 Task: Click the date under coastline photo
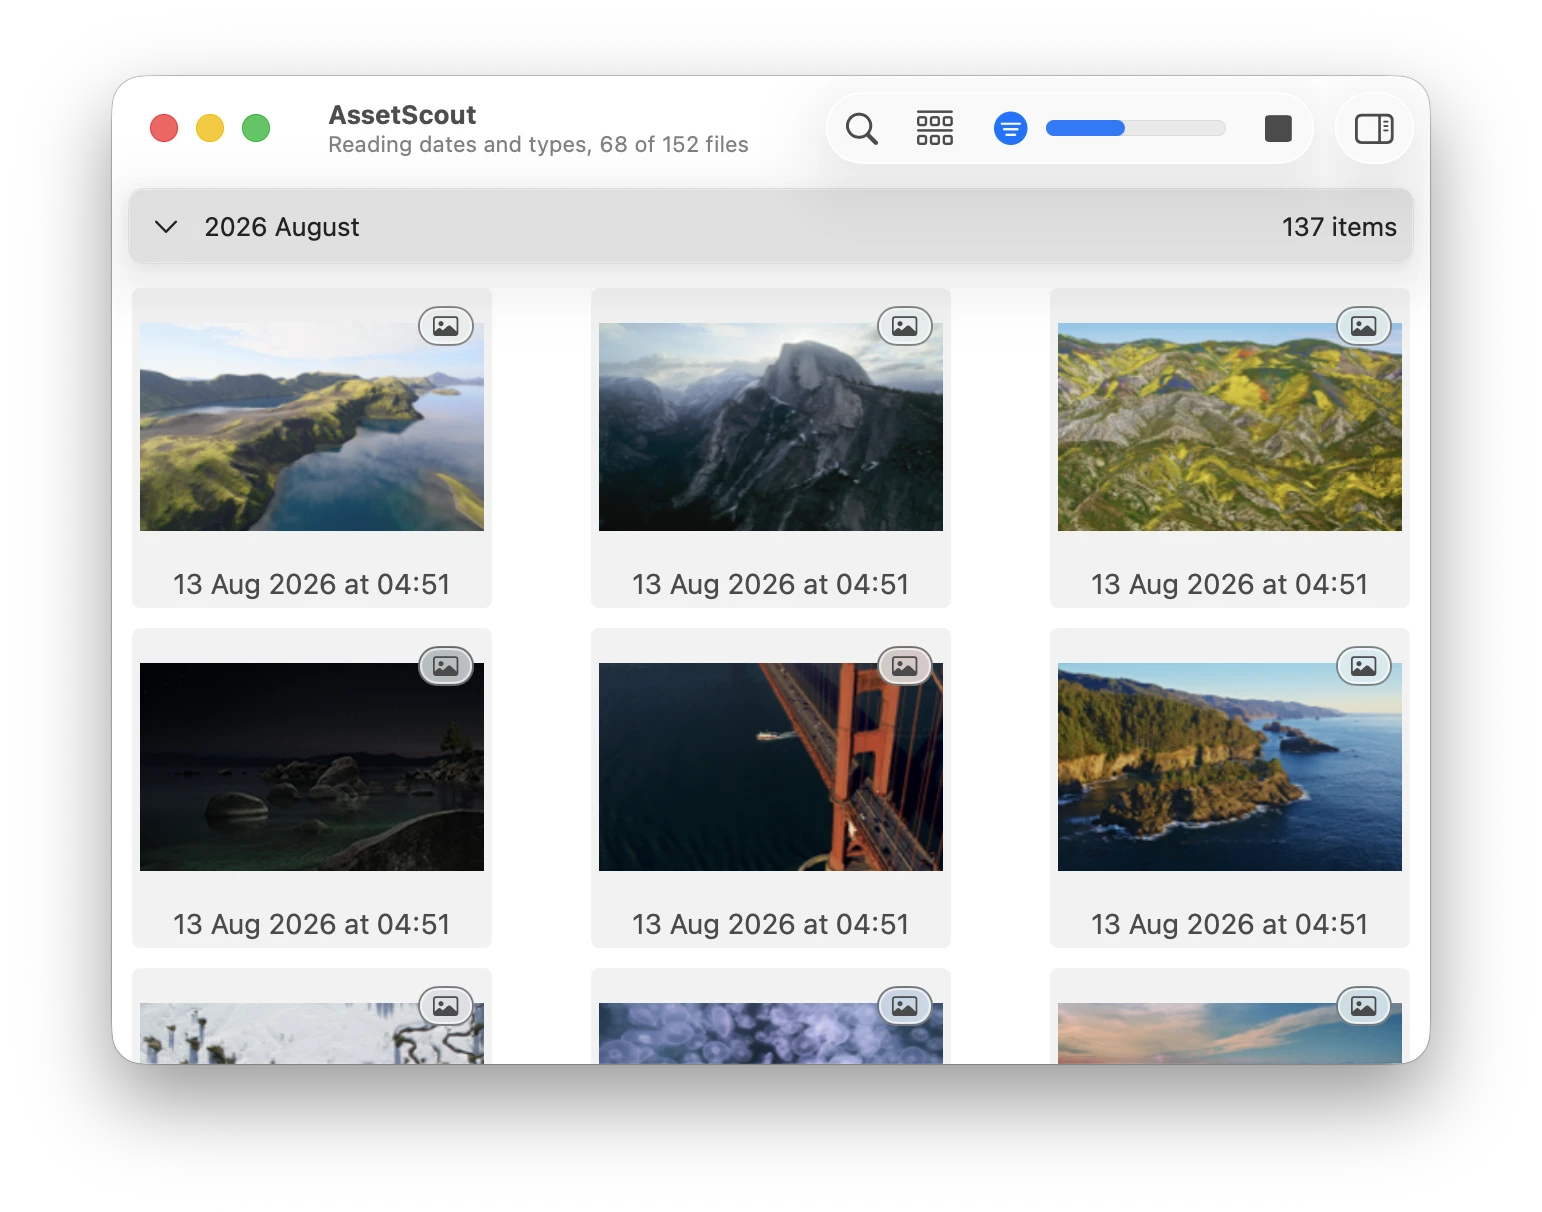[1230, 924]
